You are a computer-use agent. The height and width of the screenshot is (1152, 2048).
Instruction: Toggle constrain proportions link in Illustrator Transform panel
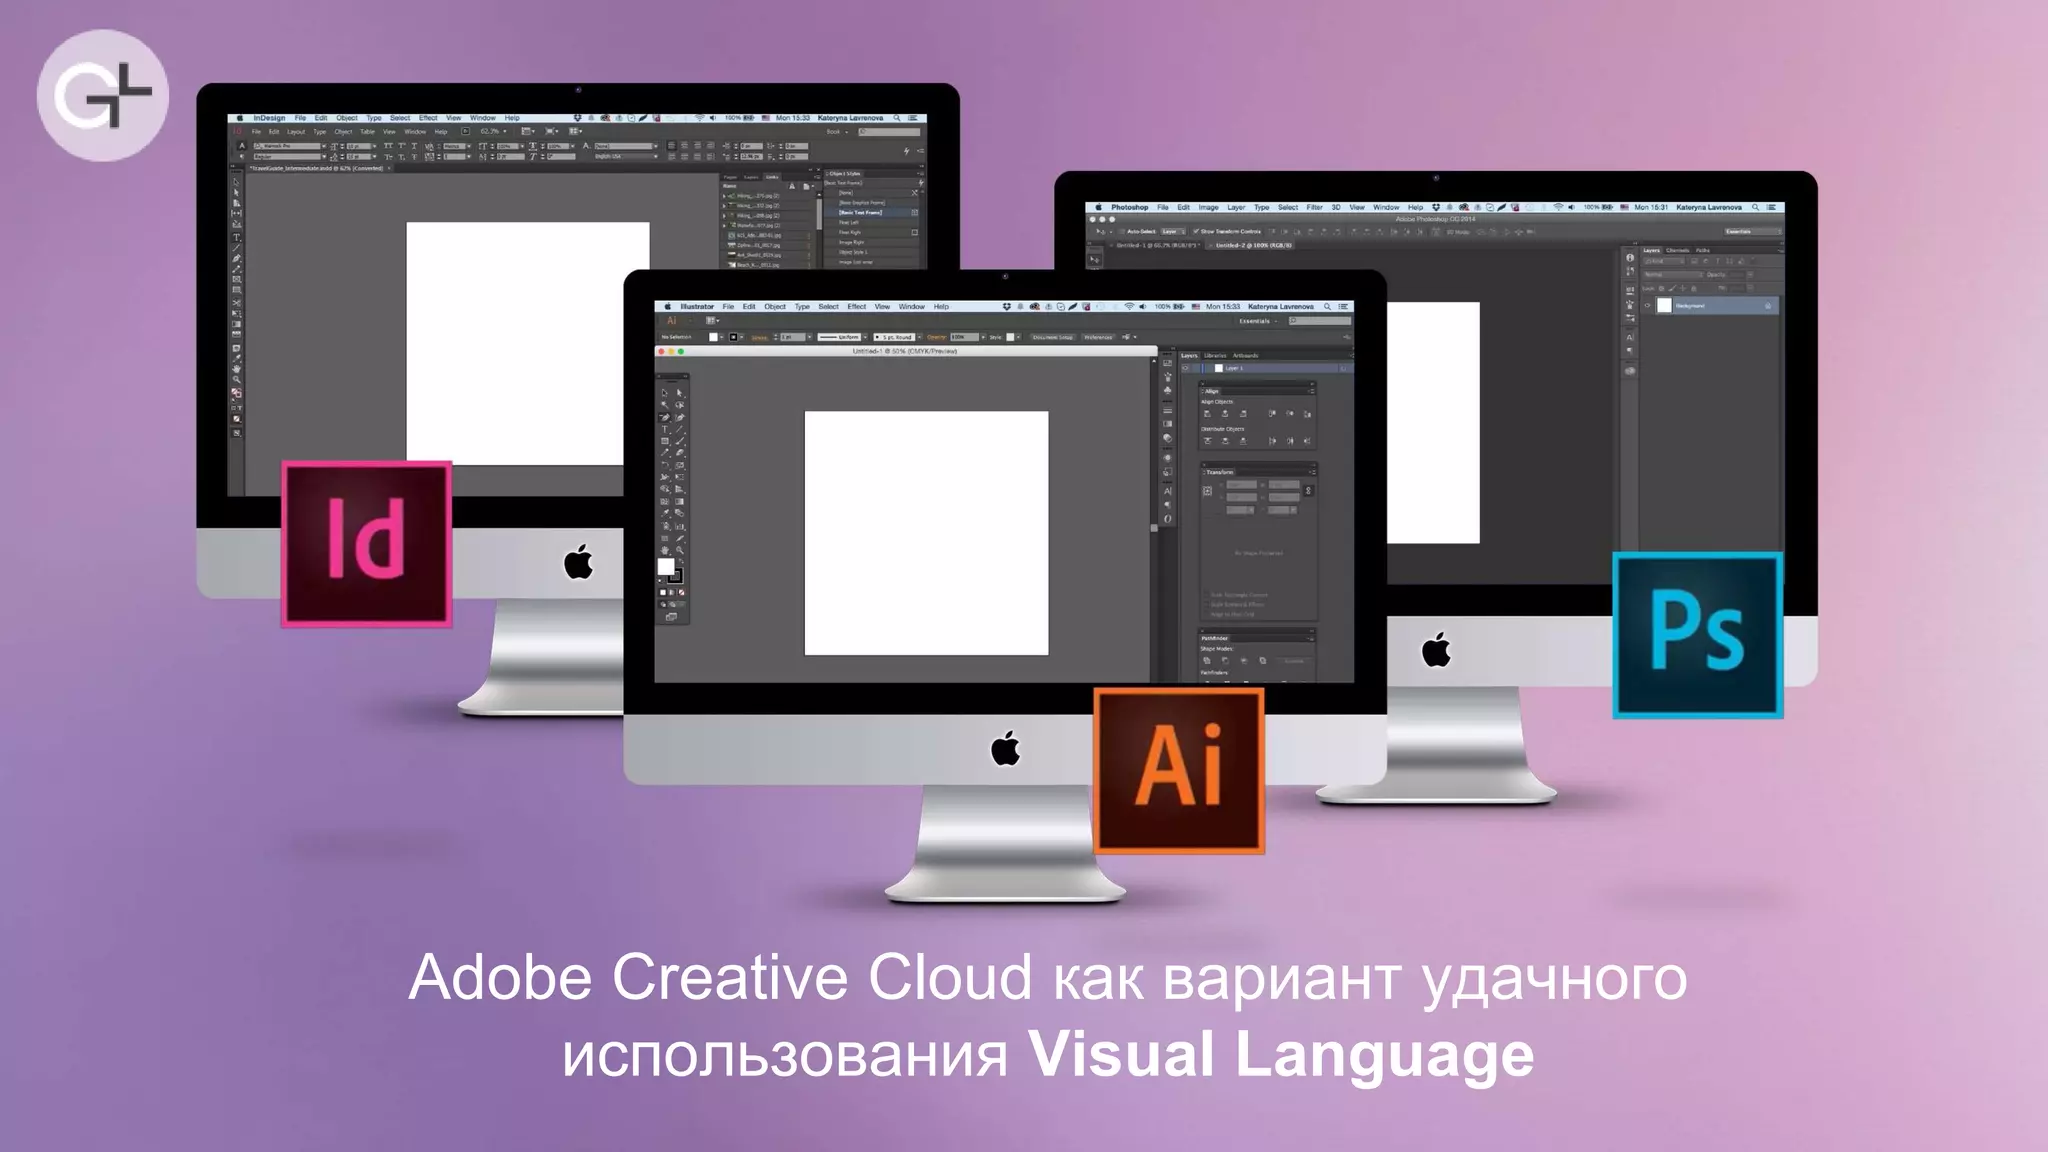(1308, 491)
